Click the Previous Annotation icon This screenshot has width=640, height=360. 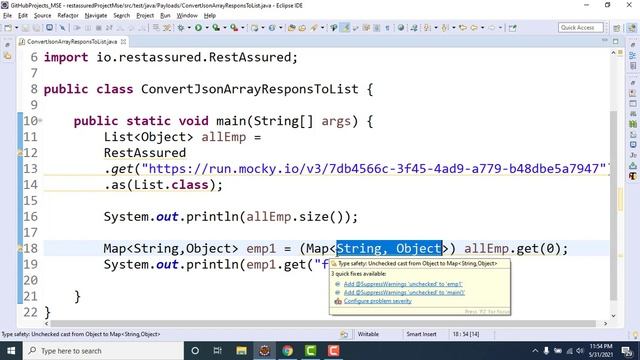click(445, 28)
